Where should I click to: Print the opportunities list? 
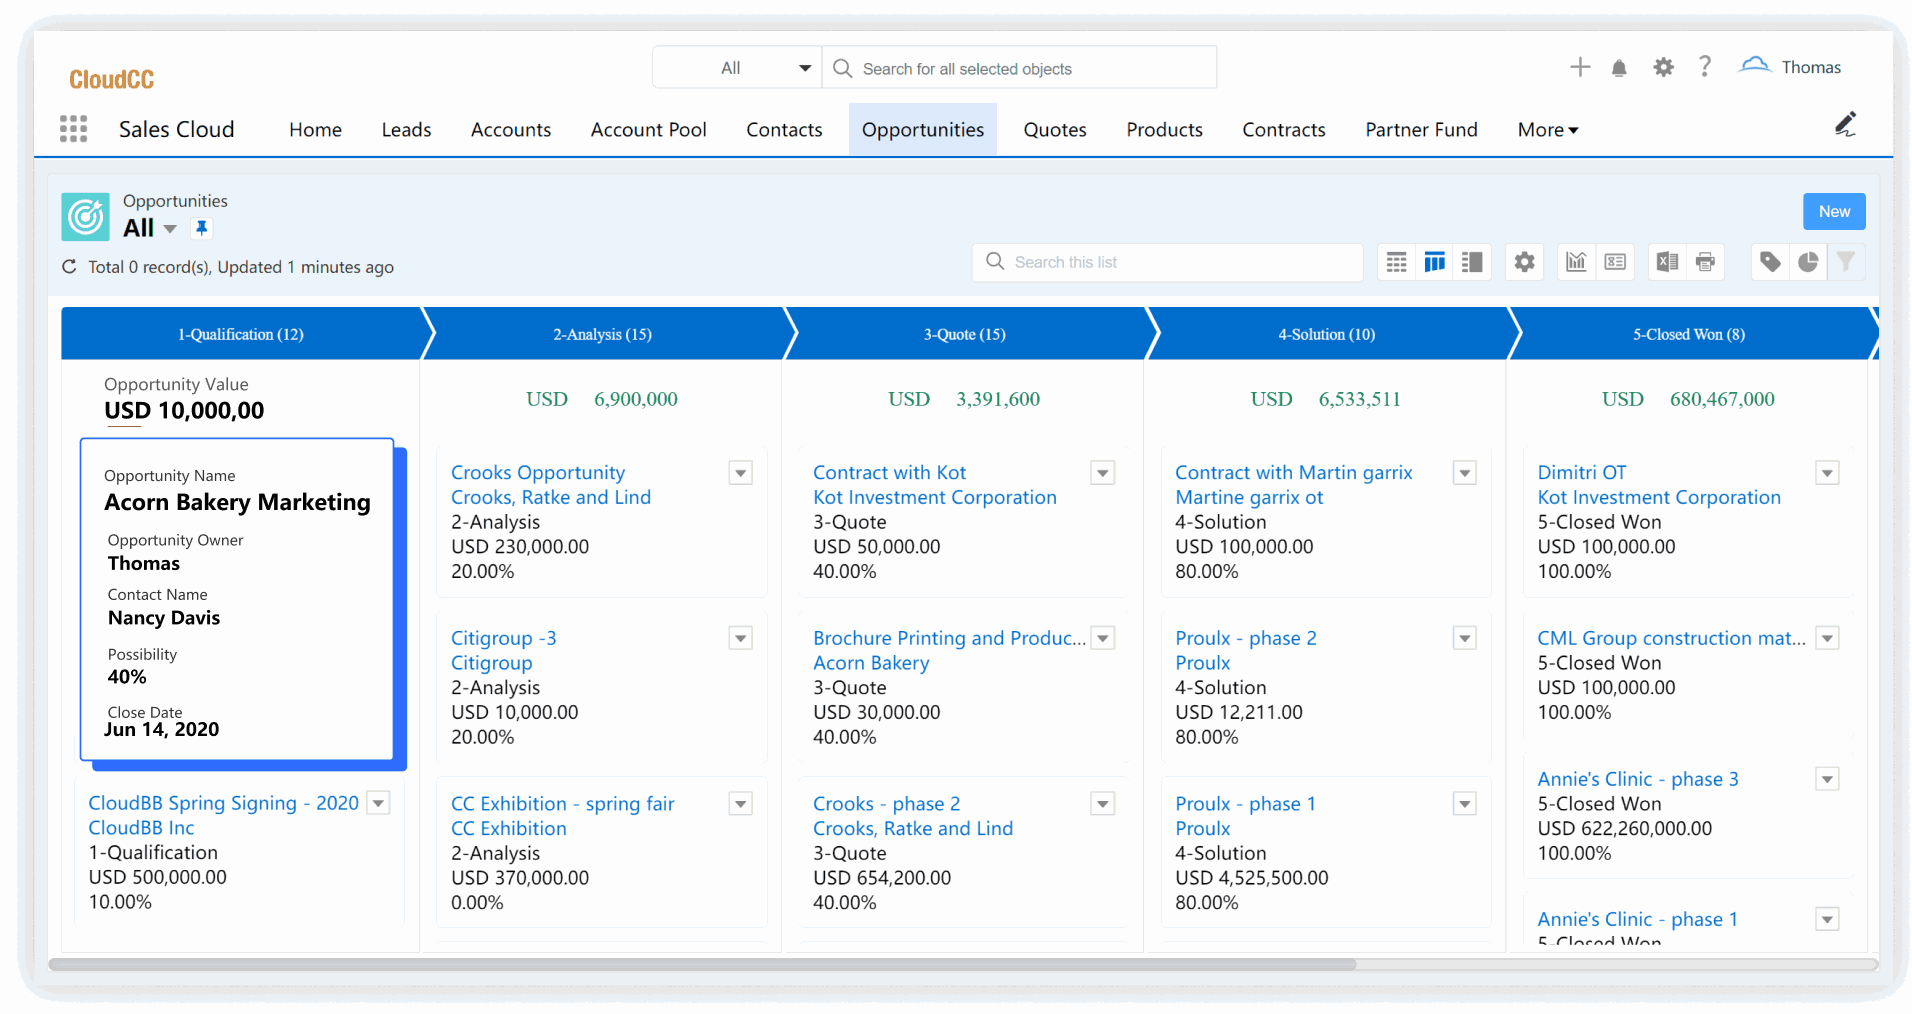point(1705,262)
